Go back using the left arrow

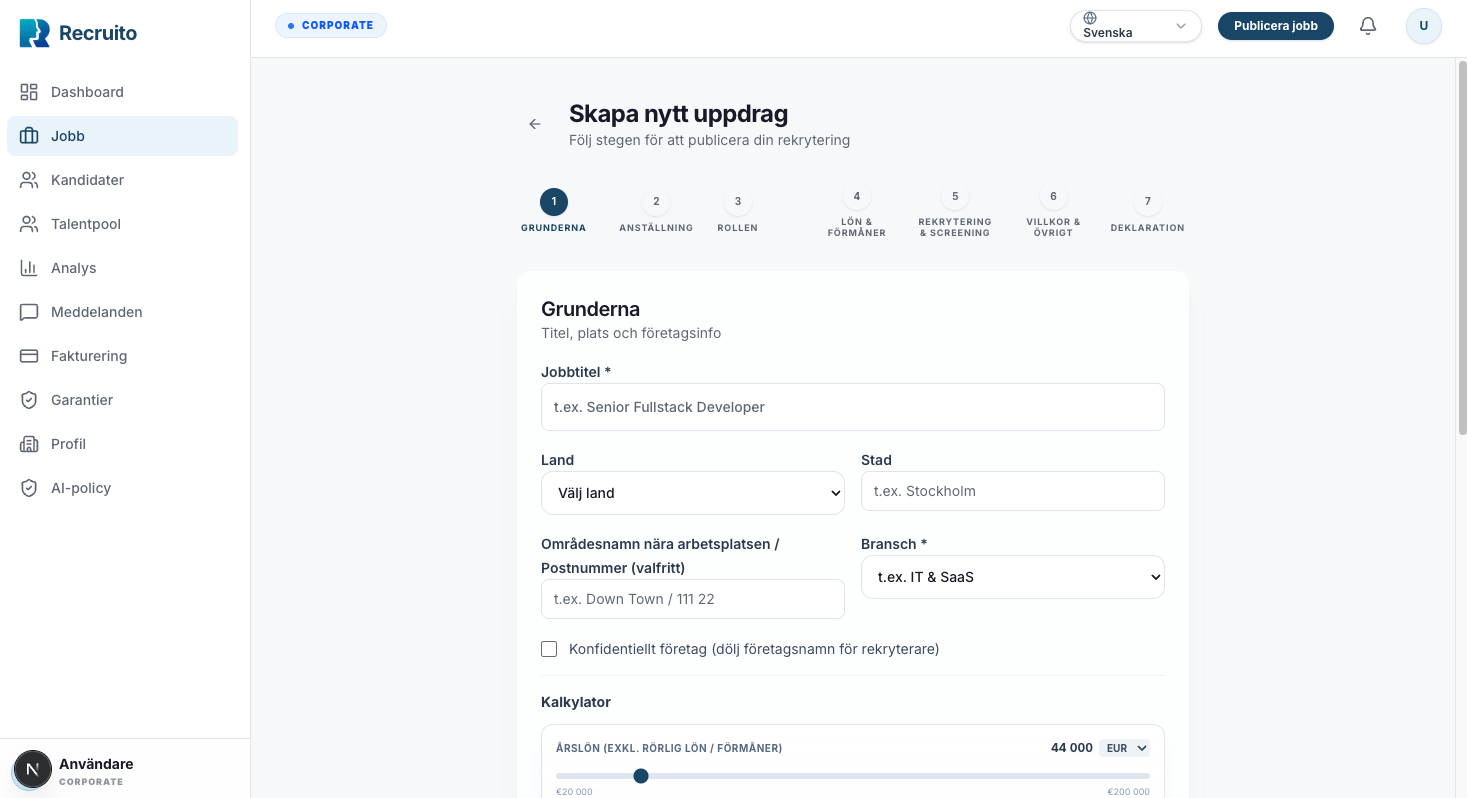pos(535,124)
